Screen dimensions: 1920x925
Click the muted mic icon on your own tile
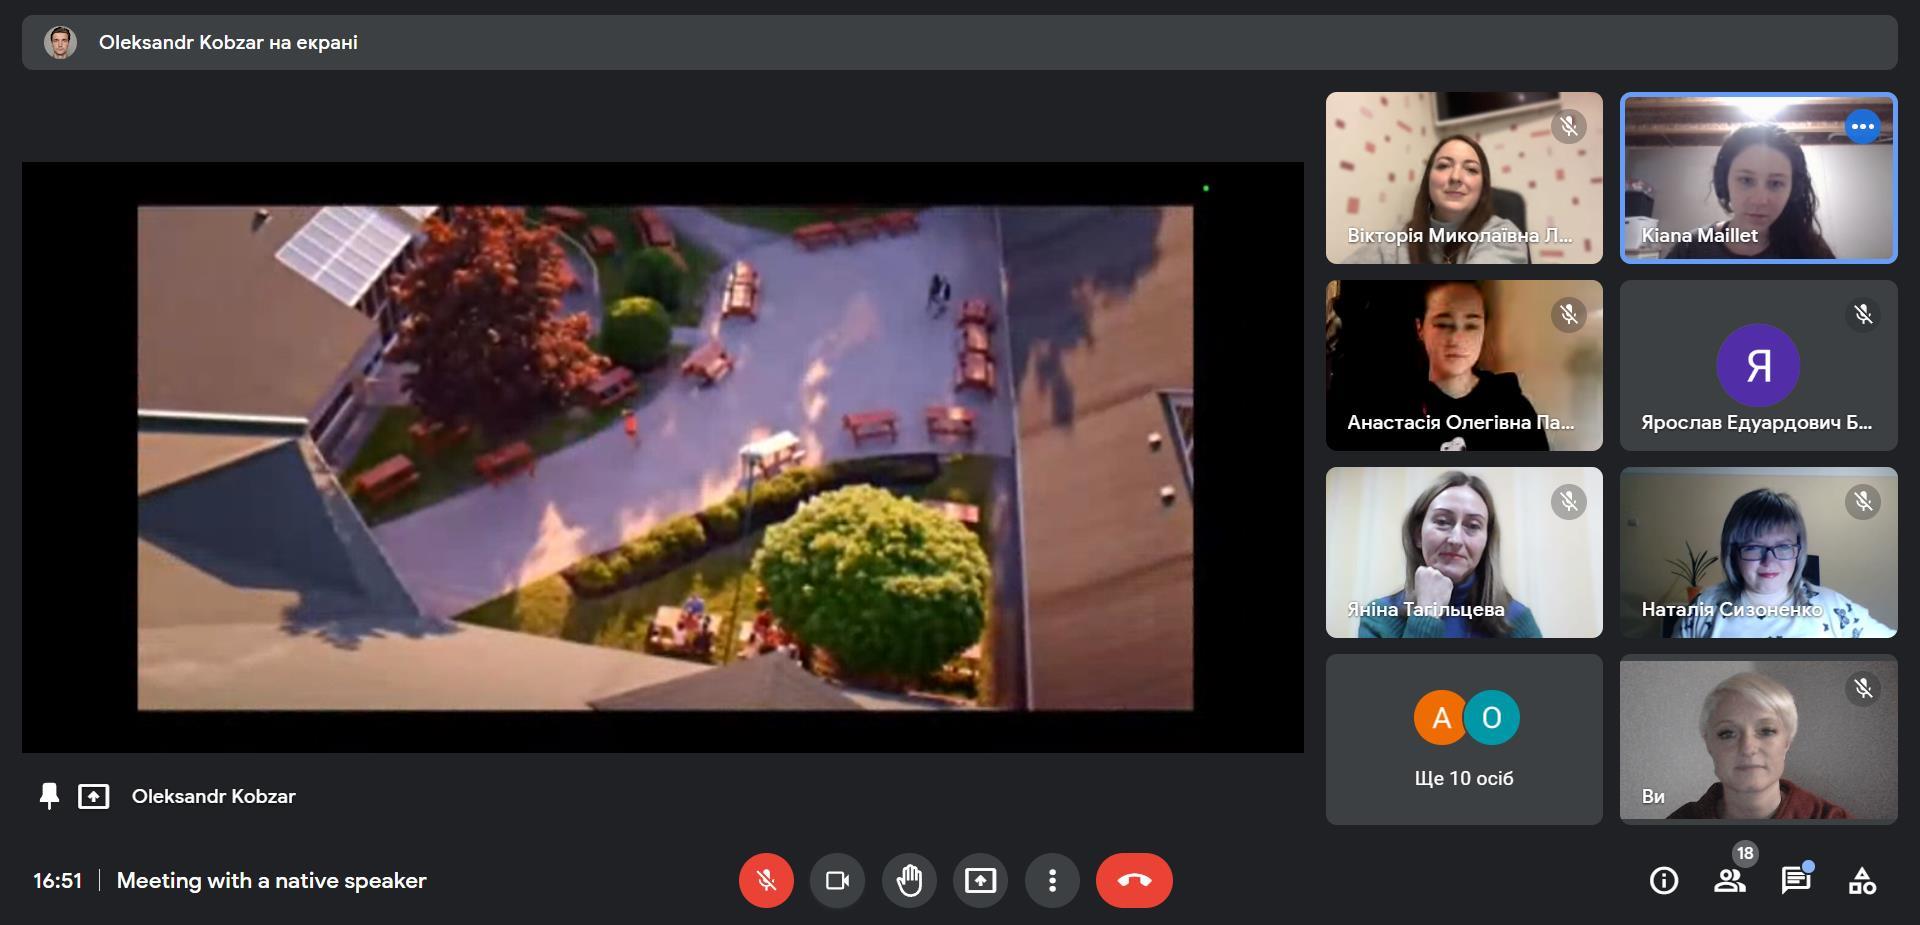[1863, 689]
